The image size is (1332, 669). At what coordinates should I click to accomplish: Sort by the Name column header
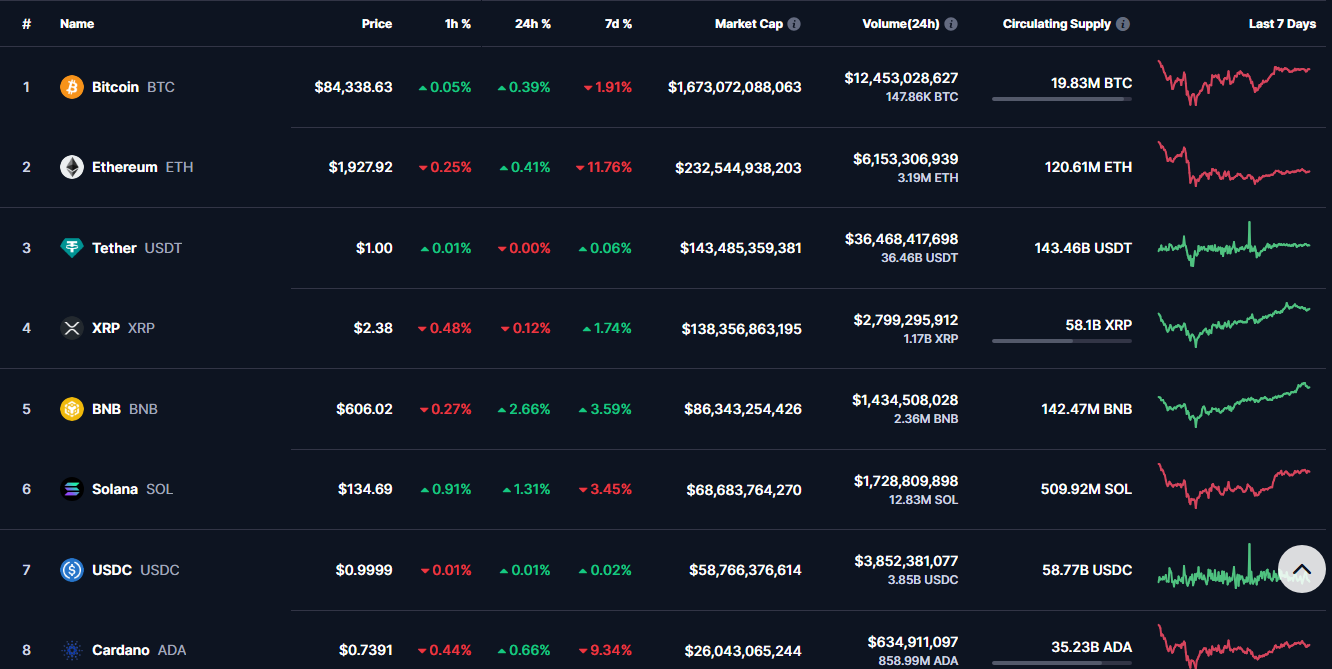pos(77,24)
